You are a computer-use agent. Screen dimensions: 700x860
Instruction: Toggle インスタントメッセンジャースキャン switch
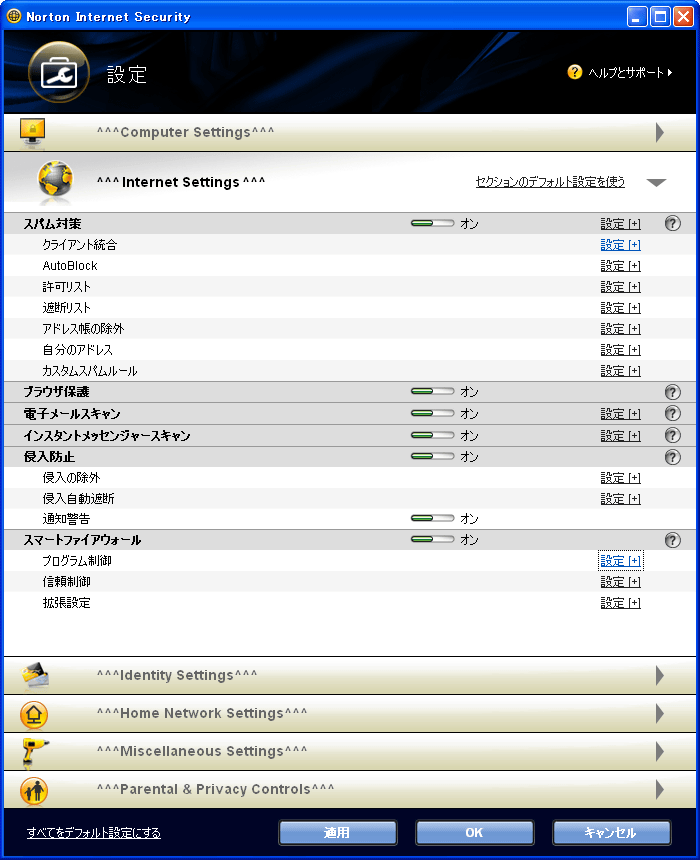[432, 435]
